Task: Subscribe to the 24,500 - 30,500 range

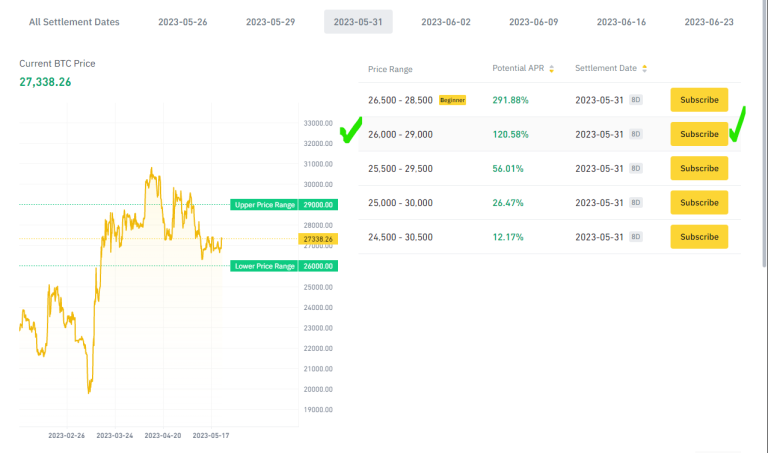Action: pos(699,237)
